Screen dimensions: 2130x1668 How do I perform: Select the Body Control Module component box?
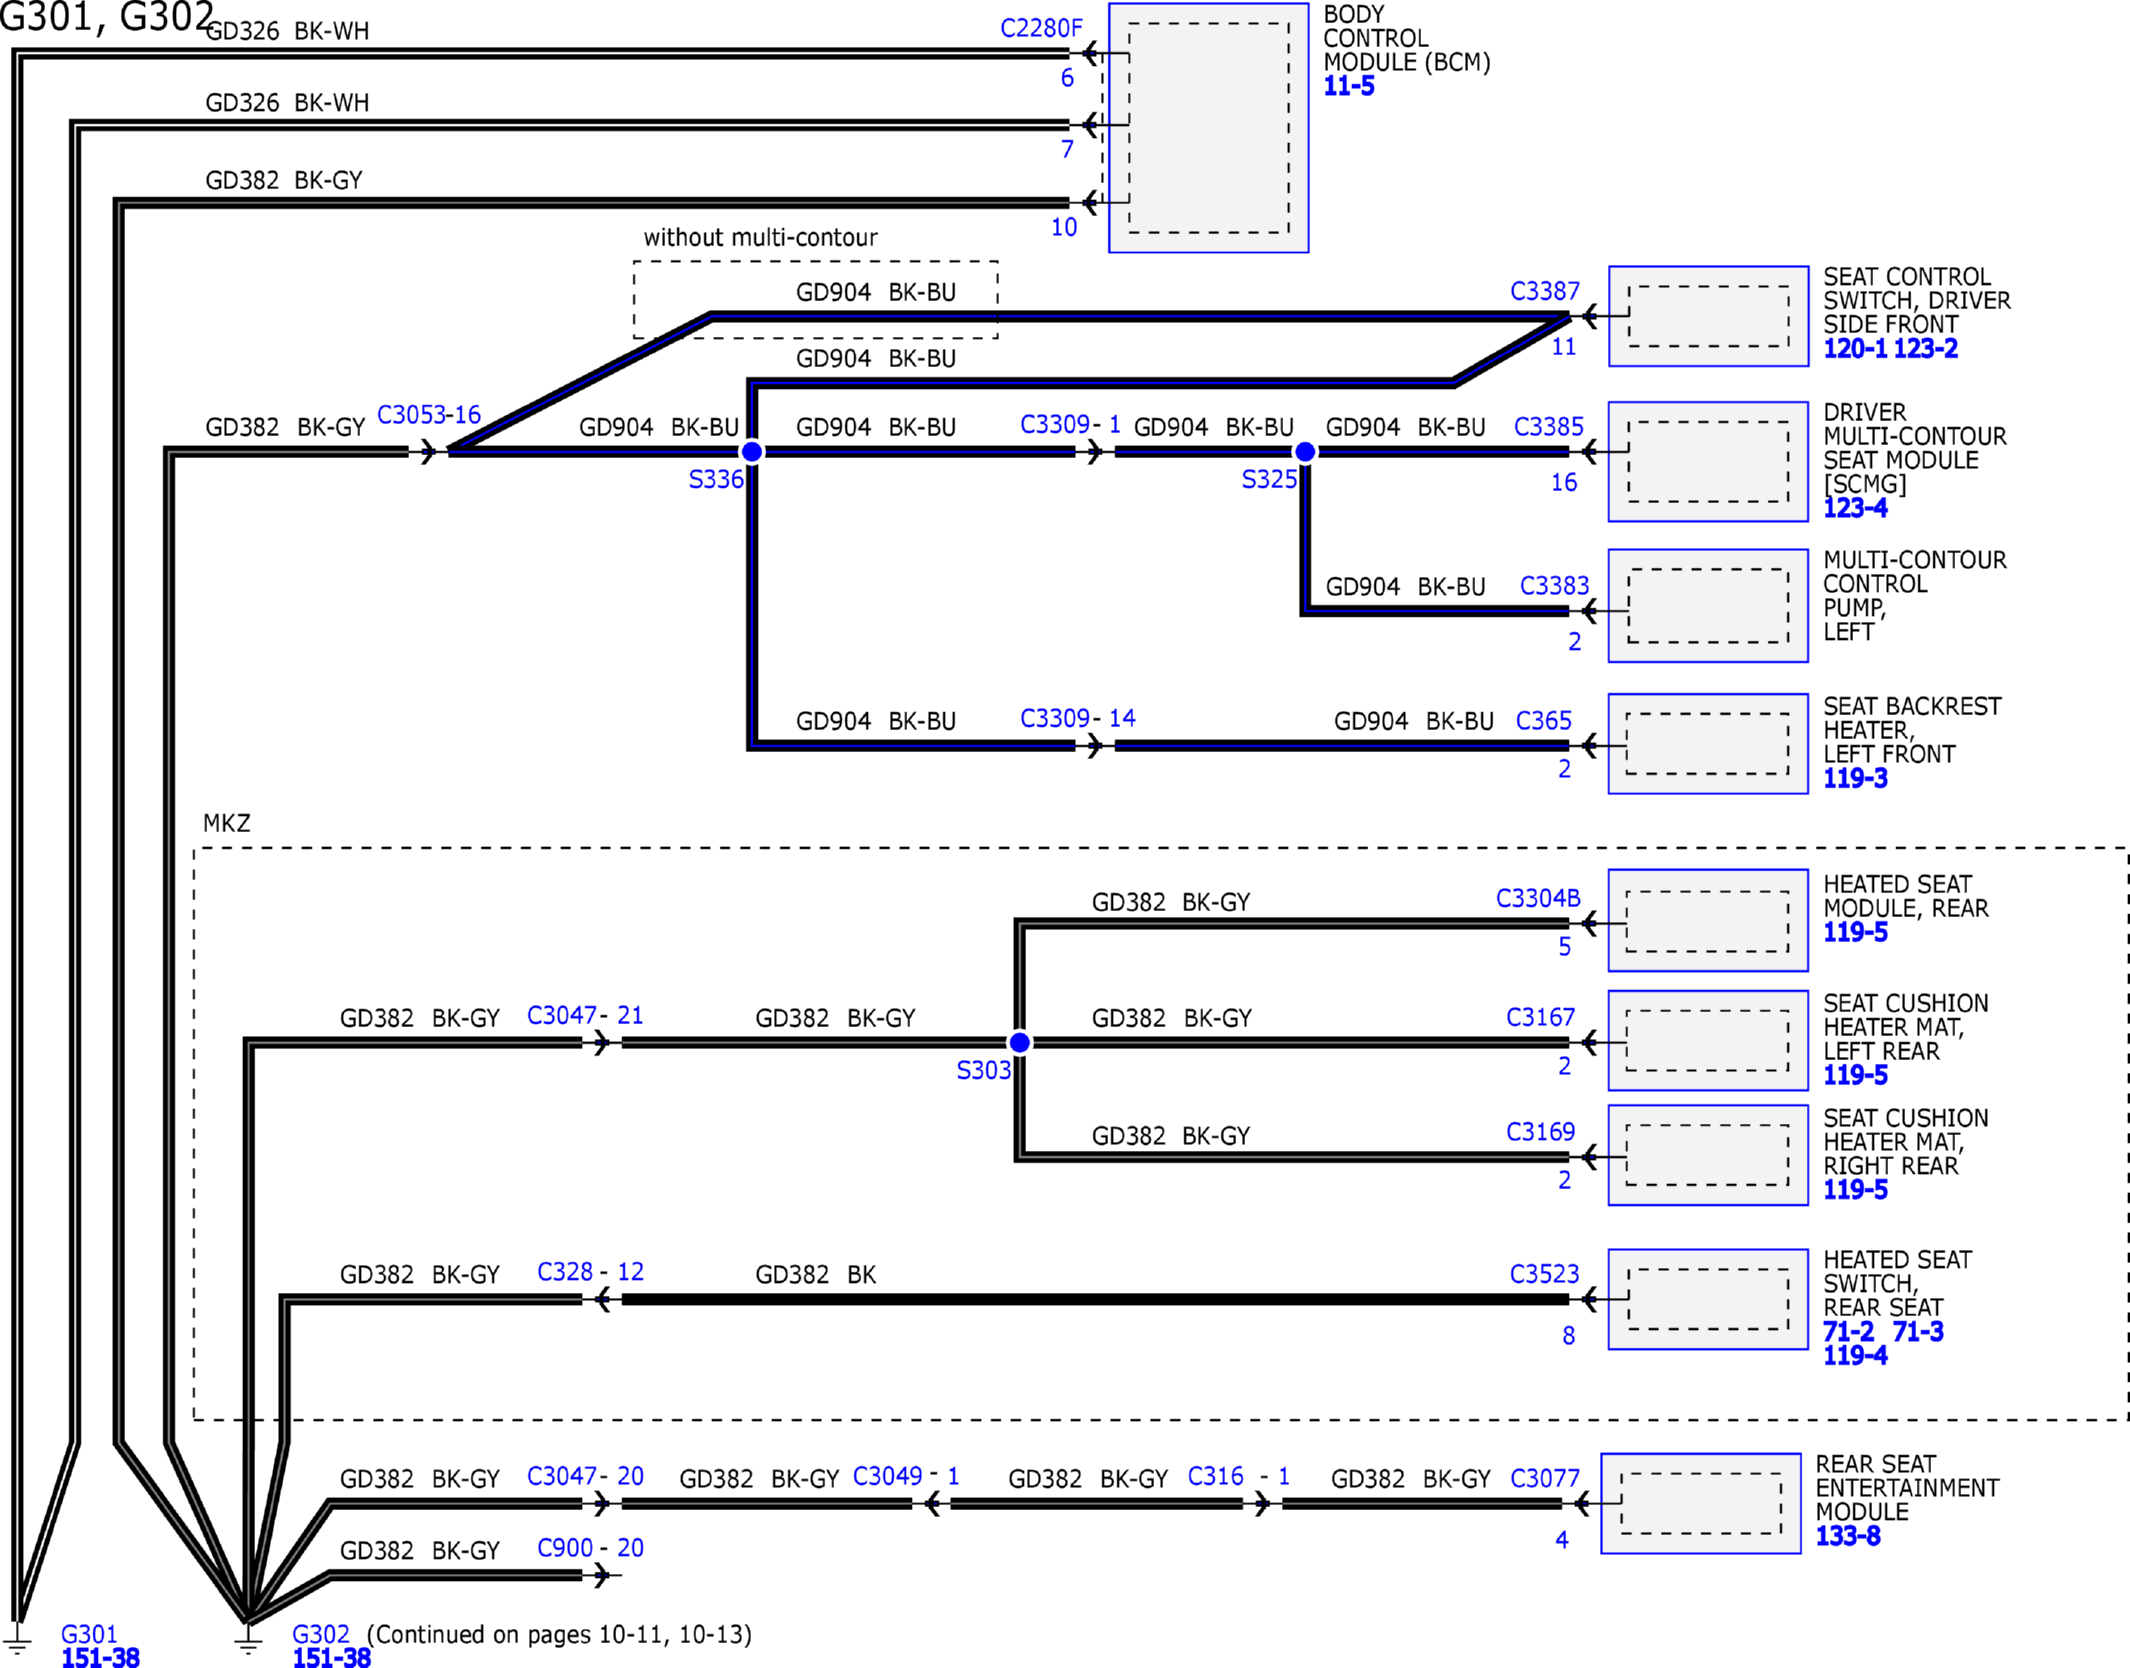coord(1208,128)
